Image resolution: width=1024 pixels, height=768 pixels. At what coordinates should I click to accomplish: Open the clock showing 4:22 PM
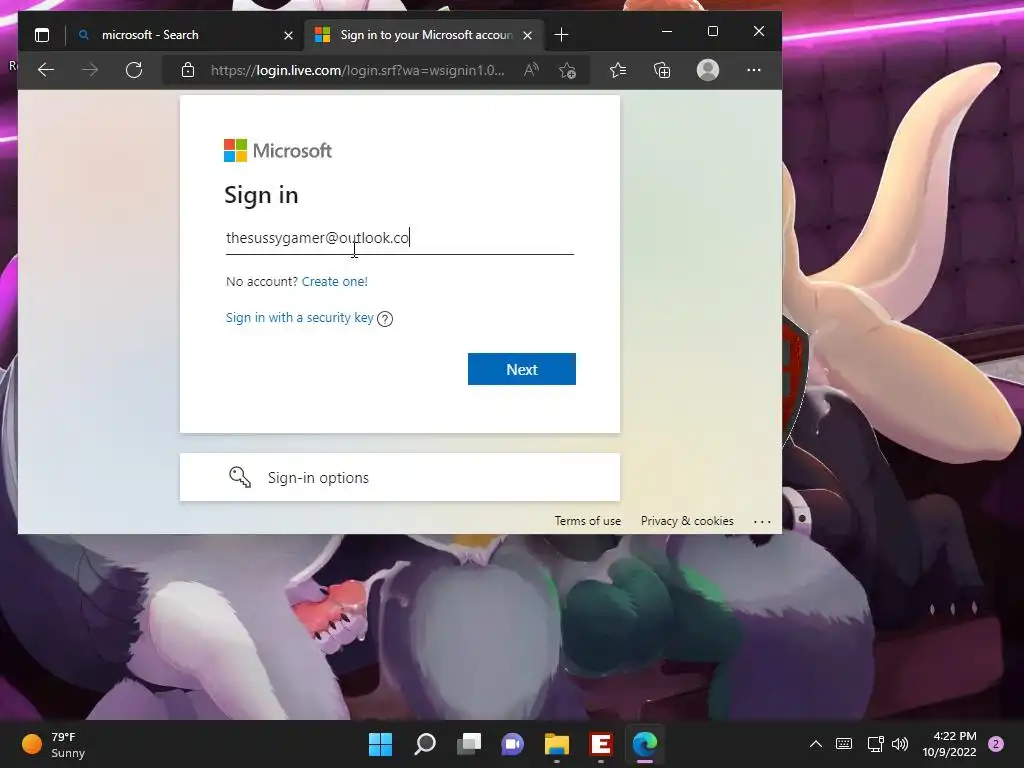[950, 744]
